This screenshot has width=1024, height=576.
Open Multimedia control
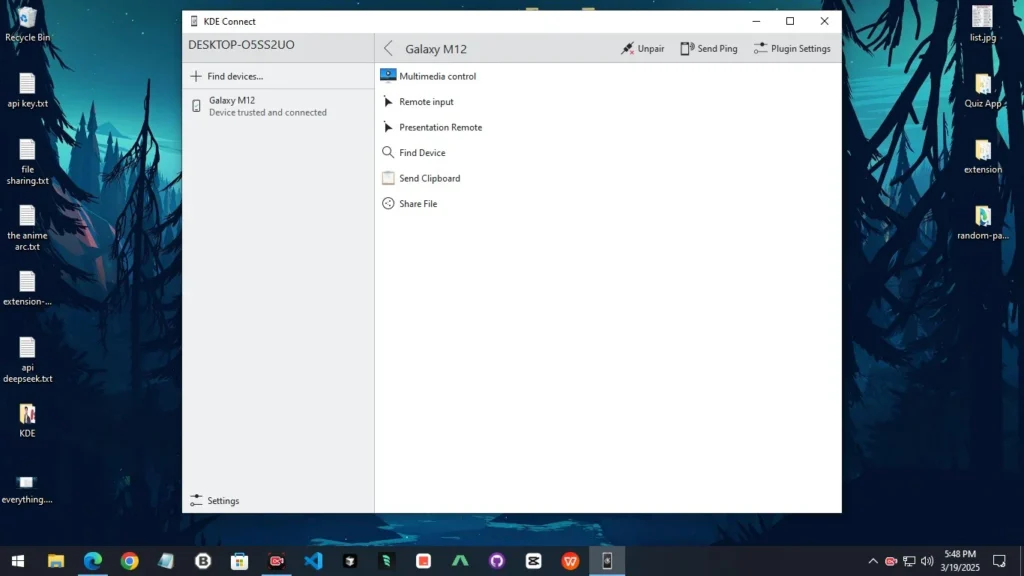[x=428, y=76]
